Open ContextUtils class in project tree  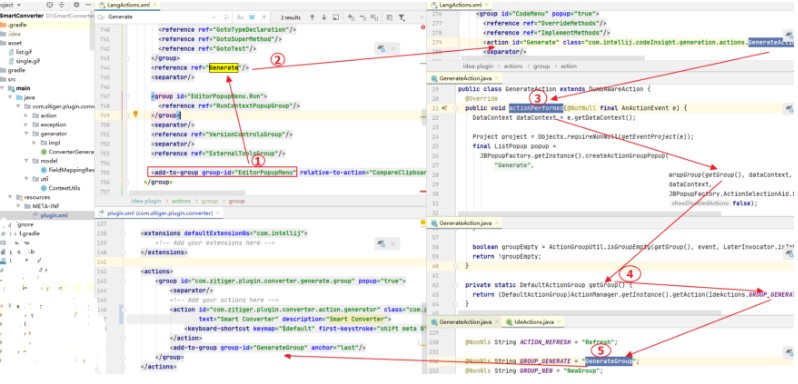click(63, 188)
